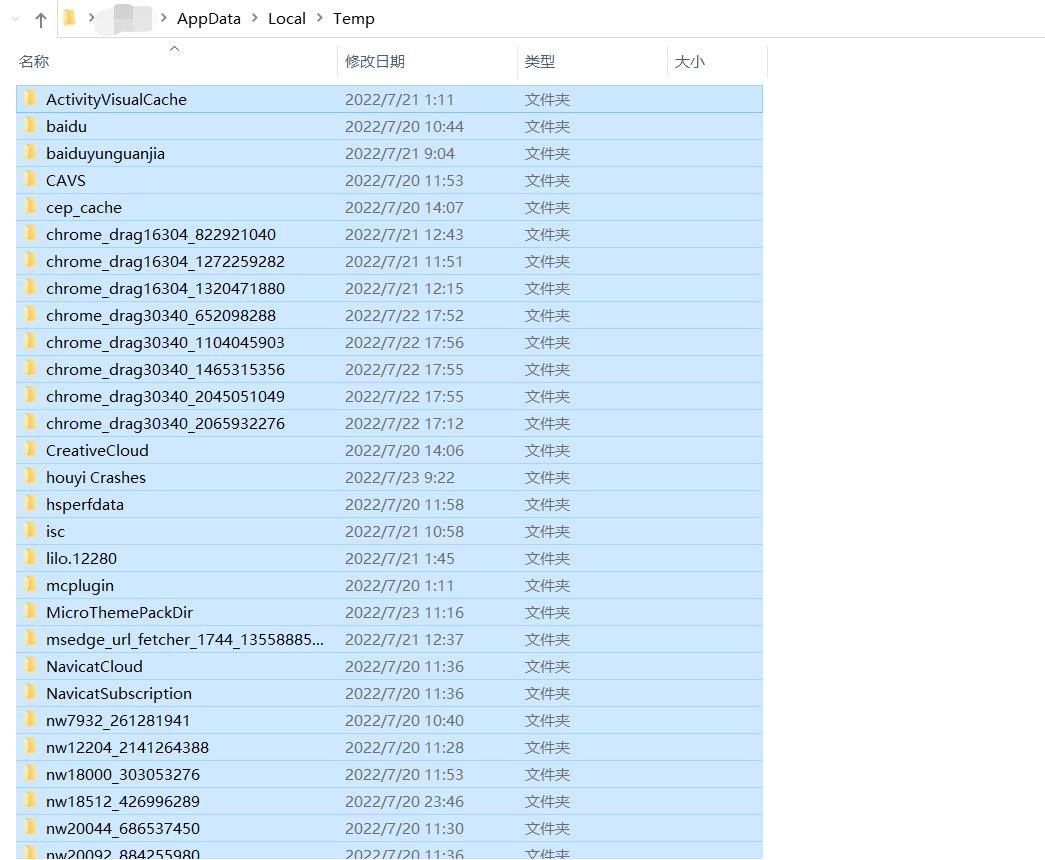Select the chrome_drag30340_2045051049 folder name
The height and width of the screenshot is (860, 1045).
(x=165, y=397)
